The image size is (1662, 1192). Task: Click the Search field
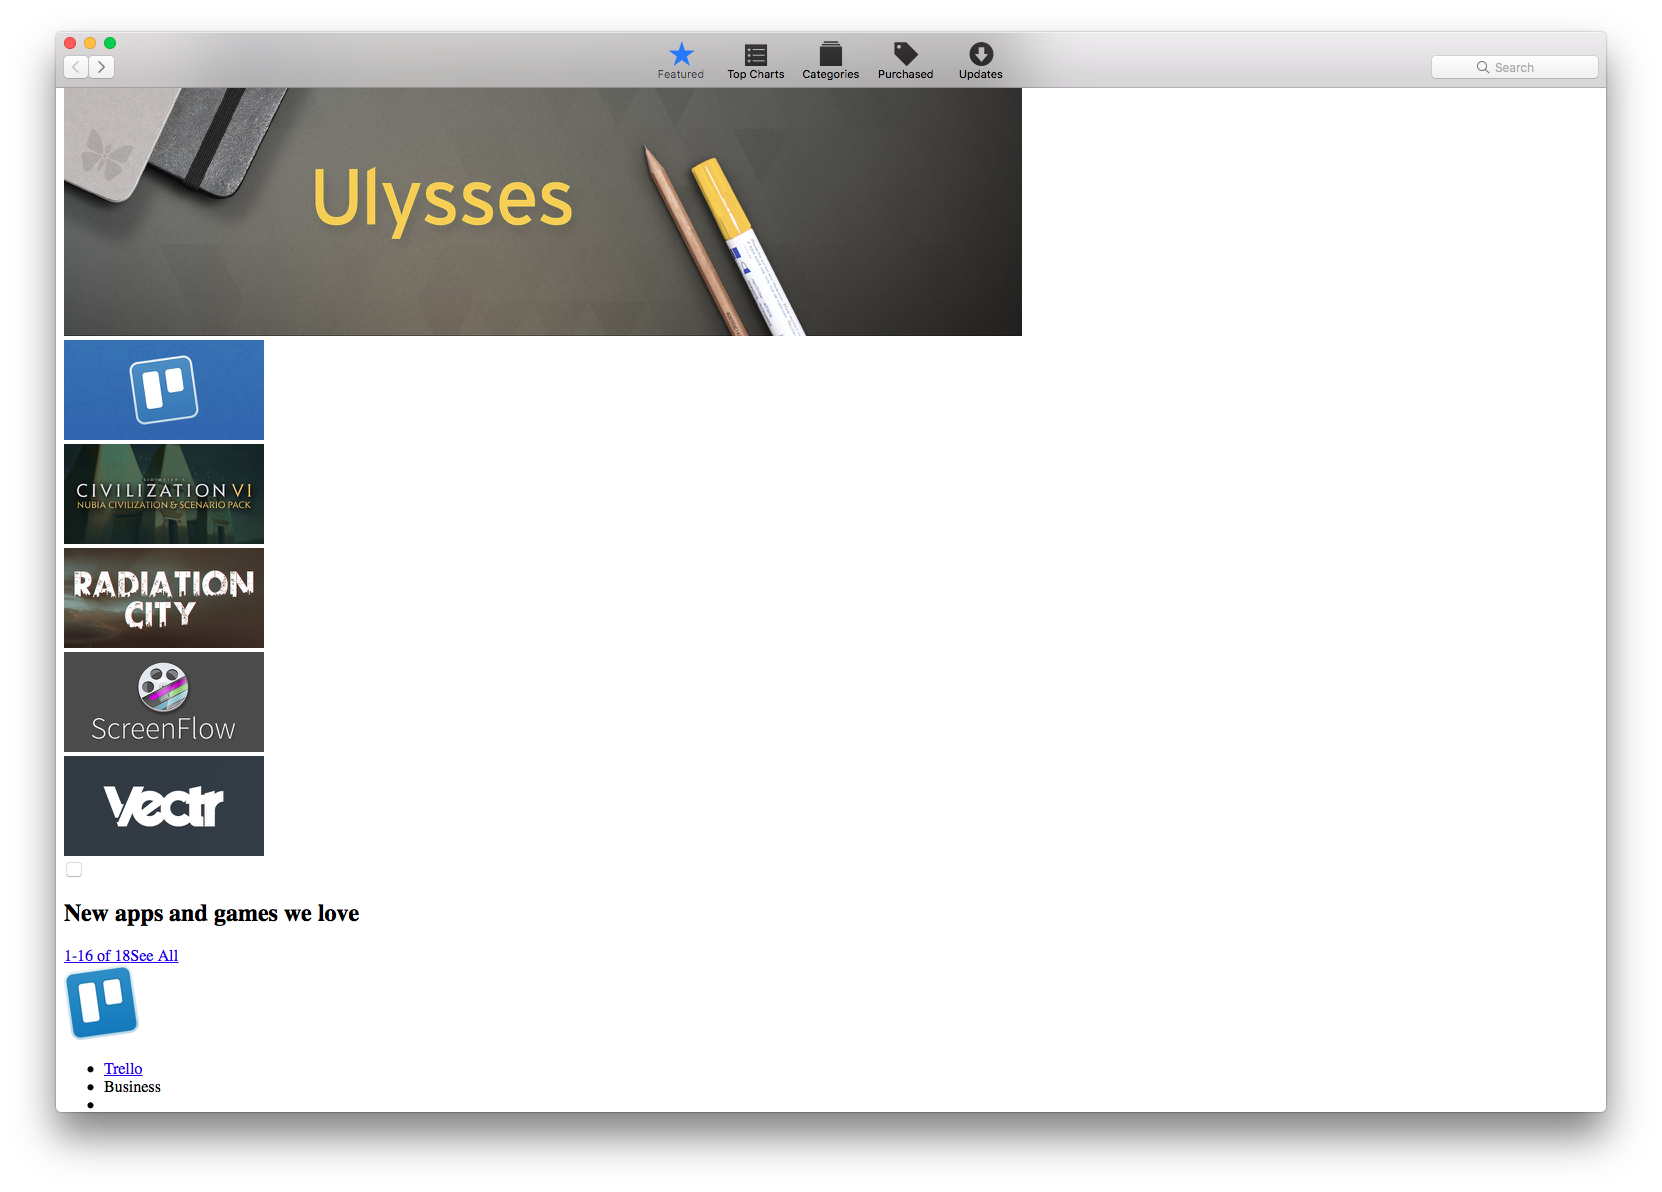click(1514, 67)
